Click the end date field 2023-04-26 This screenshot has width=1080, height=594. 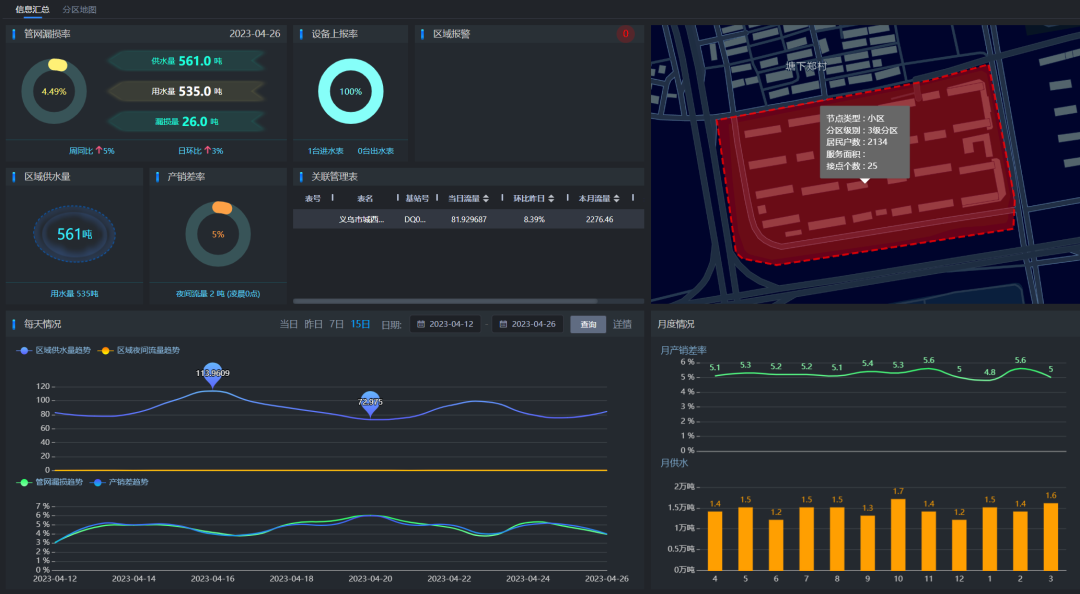[x=535, y=324]
